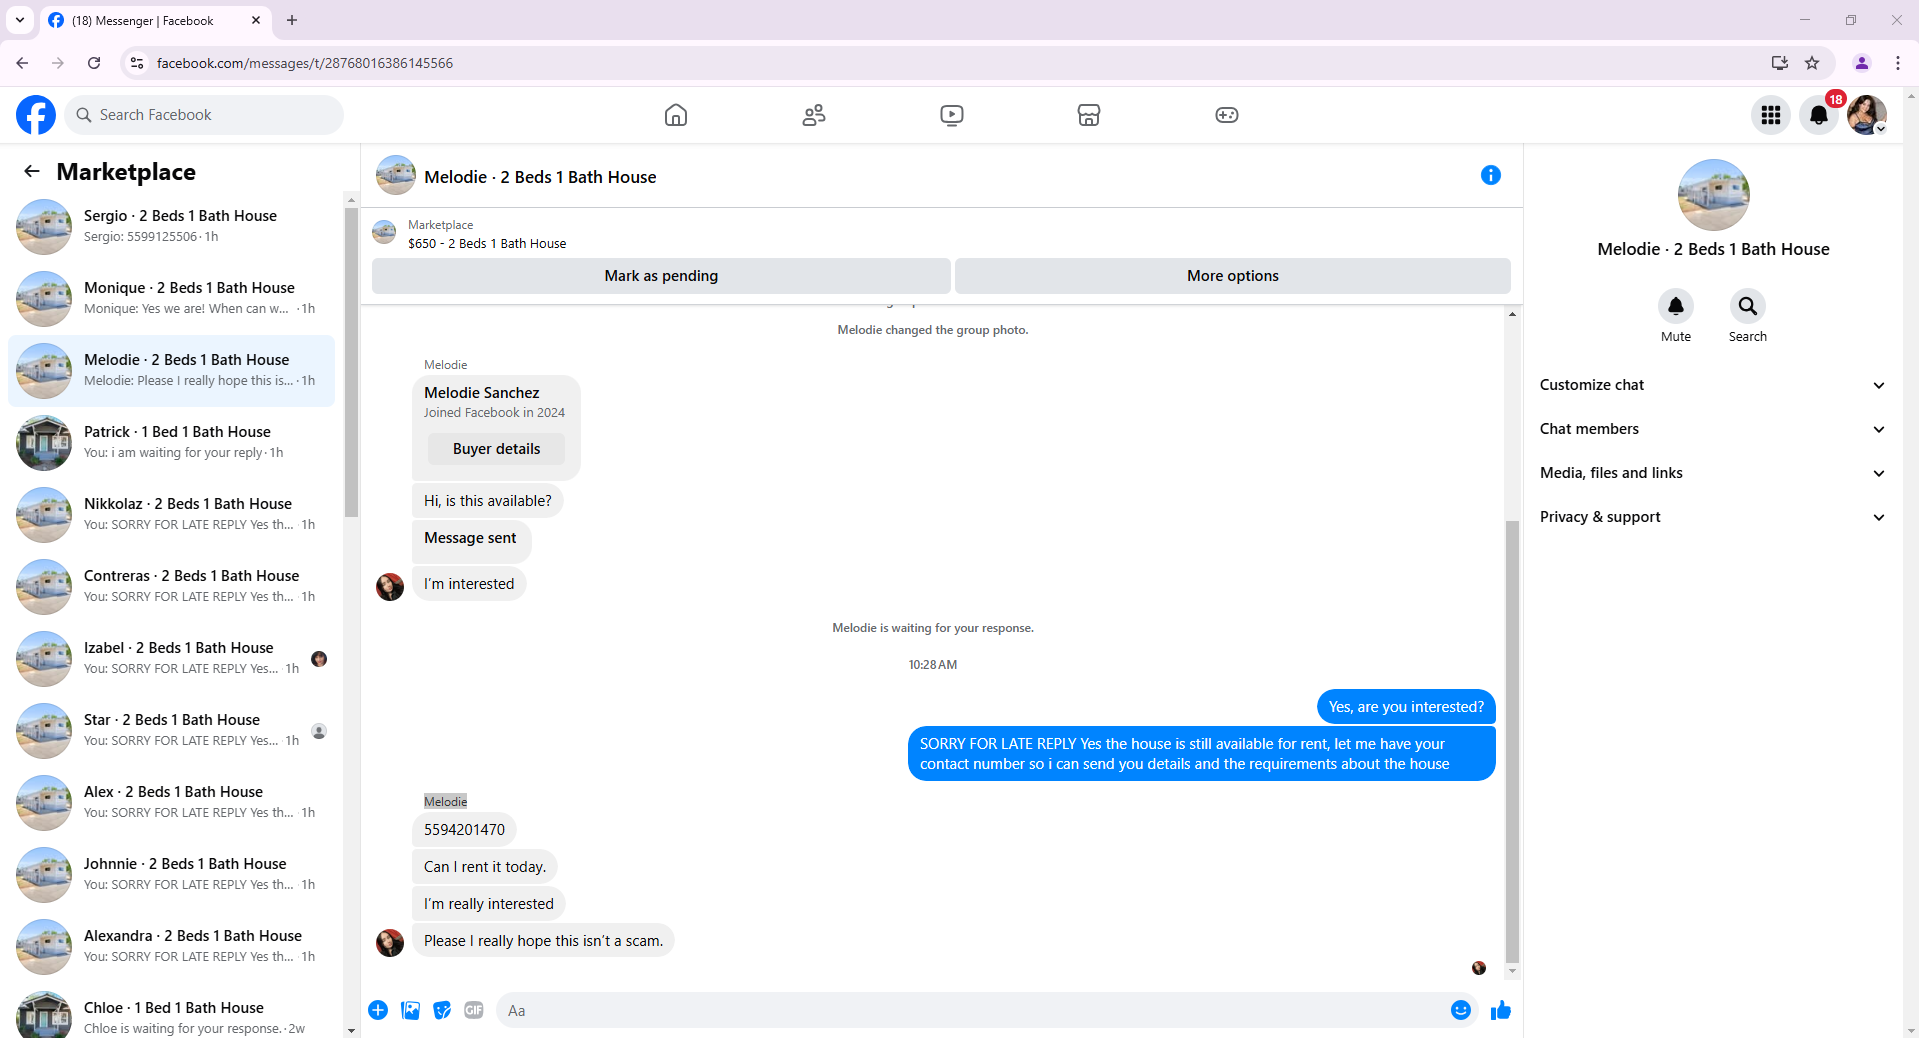Screen dimensions: 1919x1038
Task: Expand Privacy & support section
Action: [x=1713, y=517]
